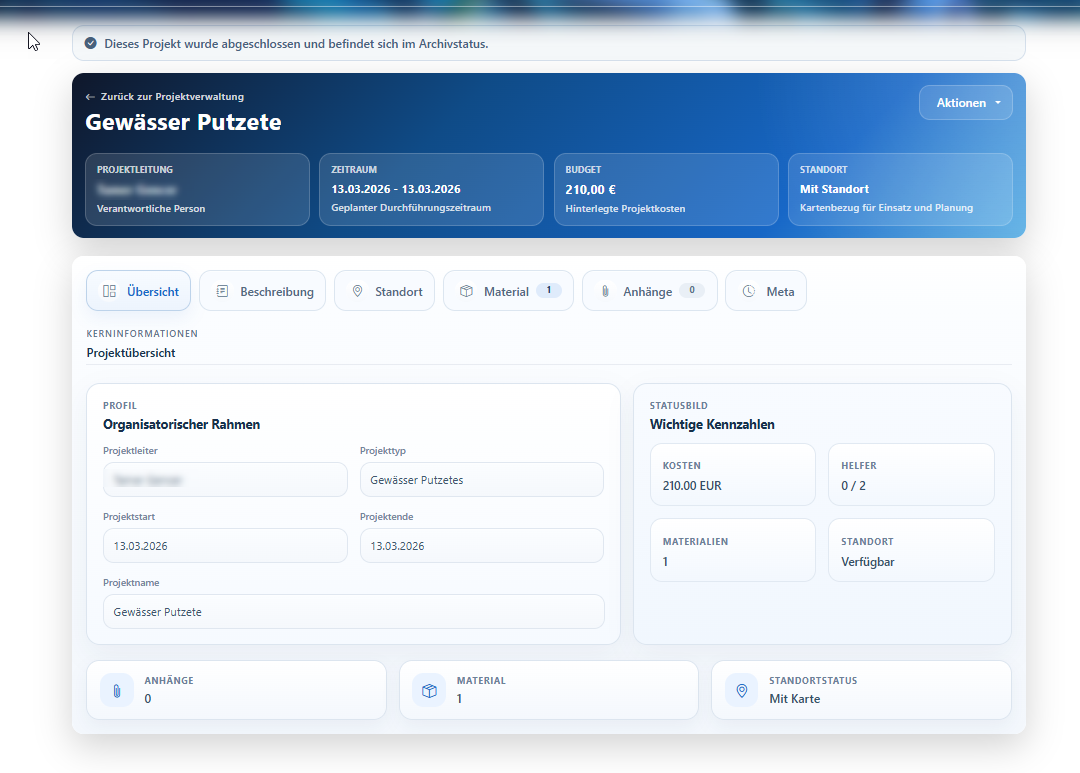Click the Projektname field Gewässer Putzete
Viewport: 1080px width, 773px height.
tap(354, 612)
